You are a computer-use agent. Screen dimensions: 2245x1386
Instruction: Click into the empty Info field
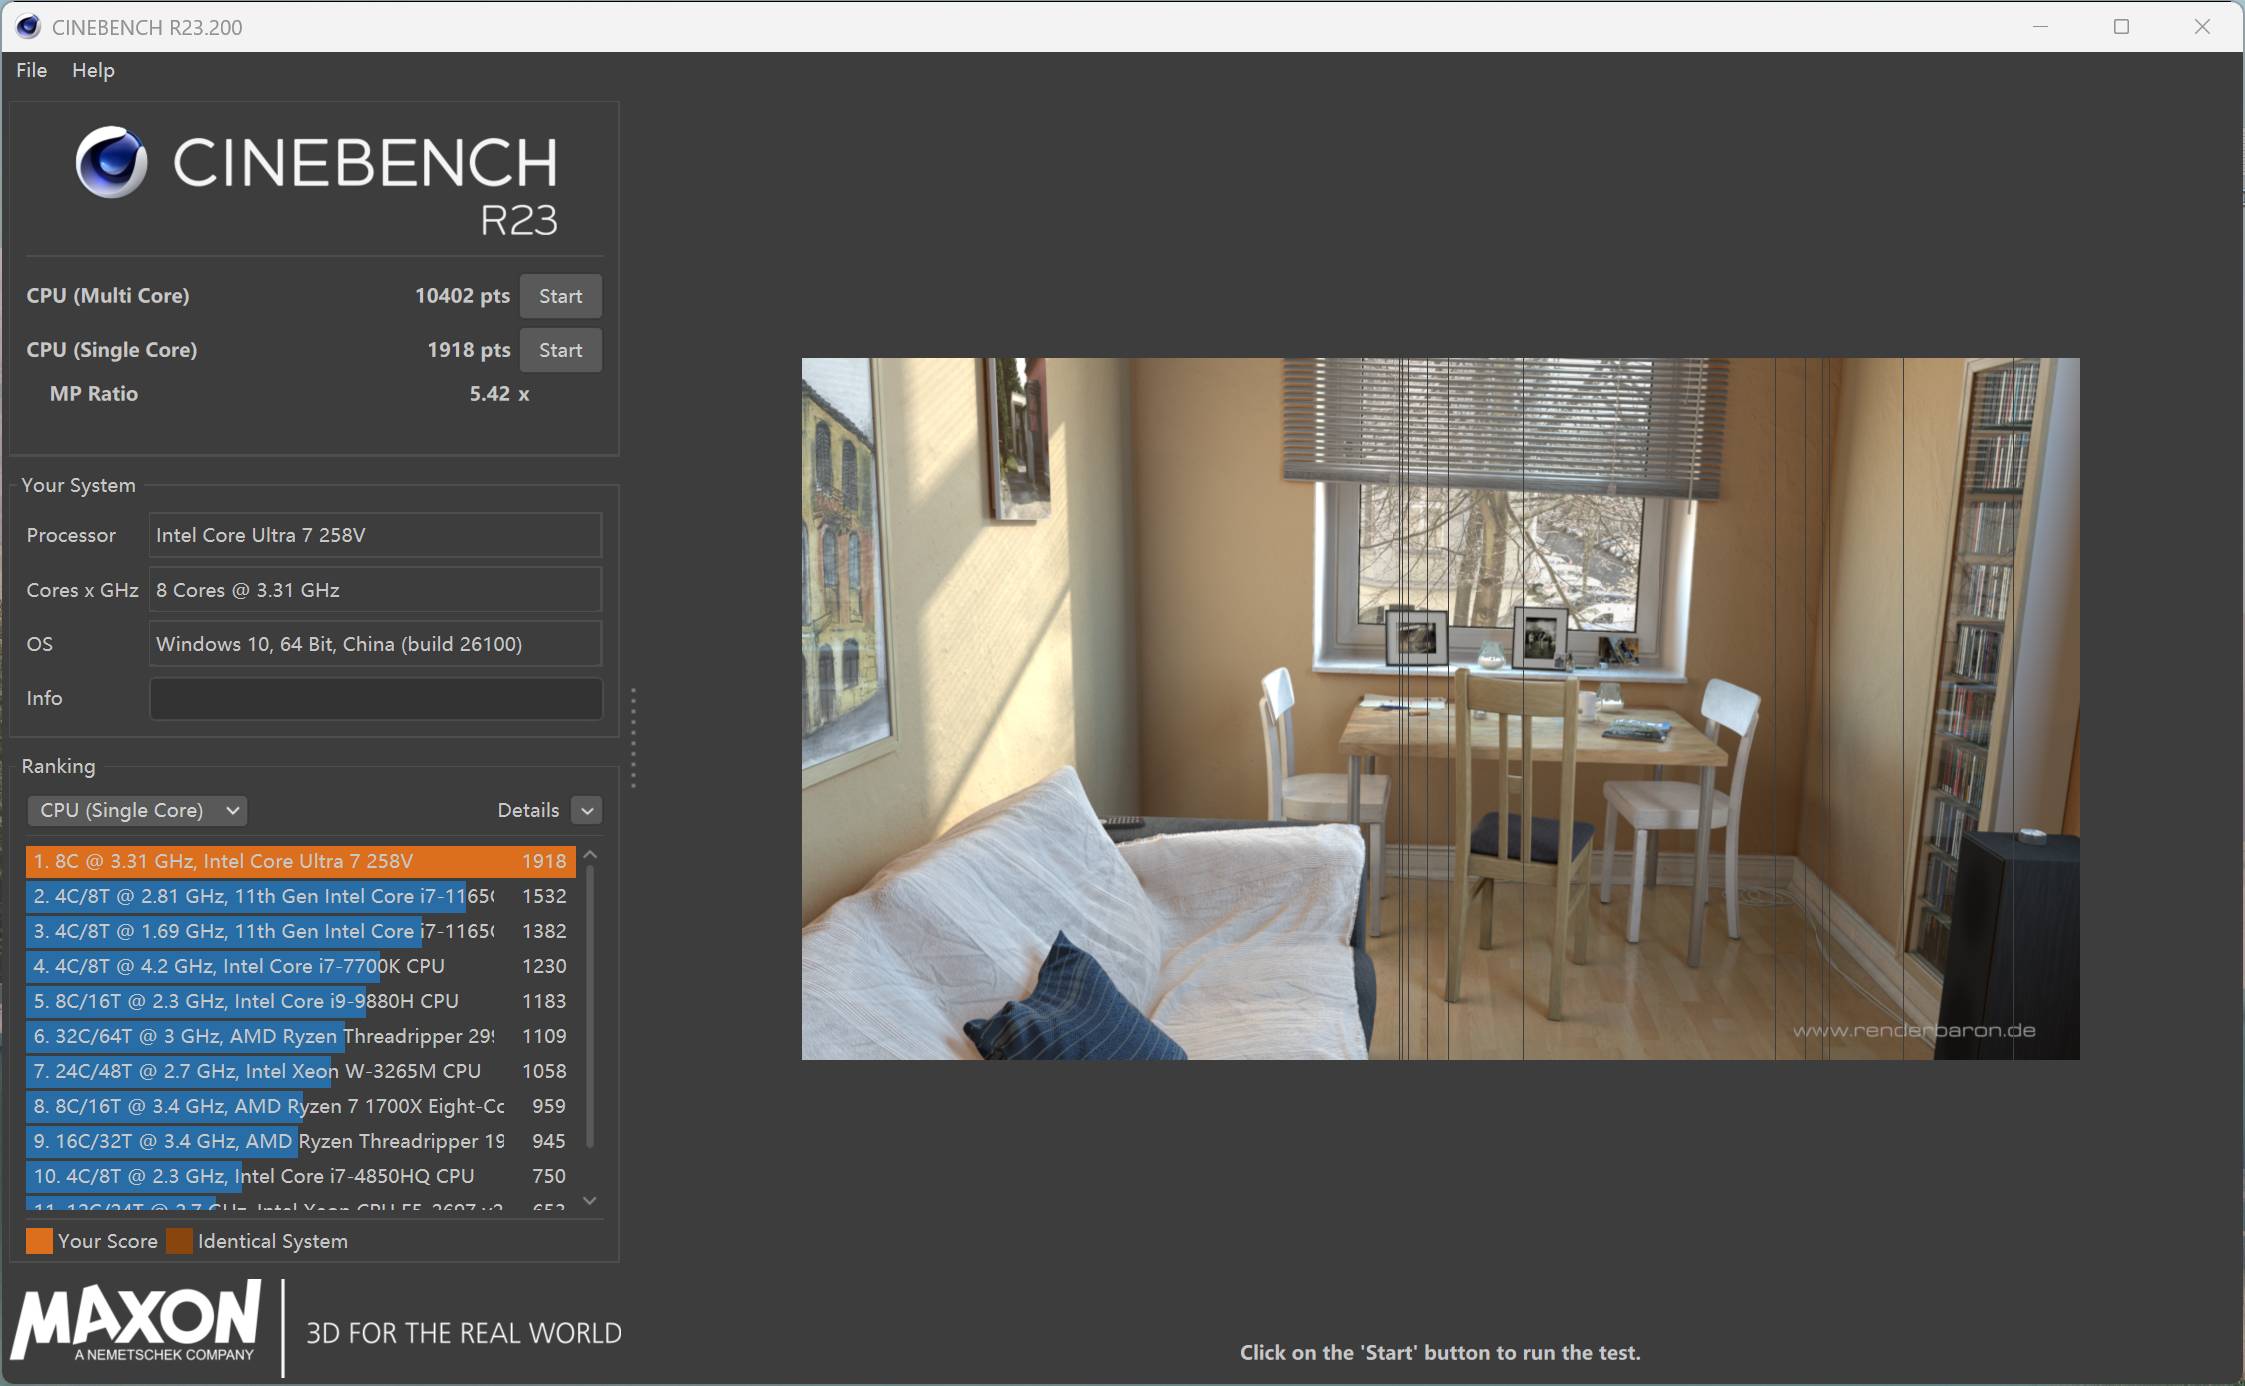click(375, 698)
